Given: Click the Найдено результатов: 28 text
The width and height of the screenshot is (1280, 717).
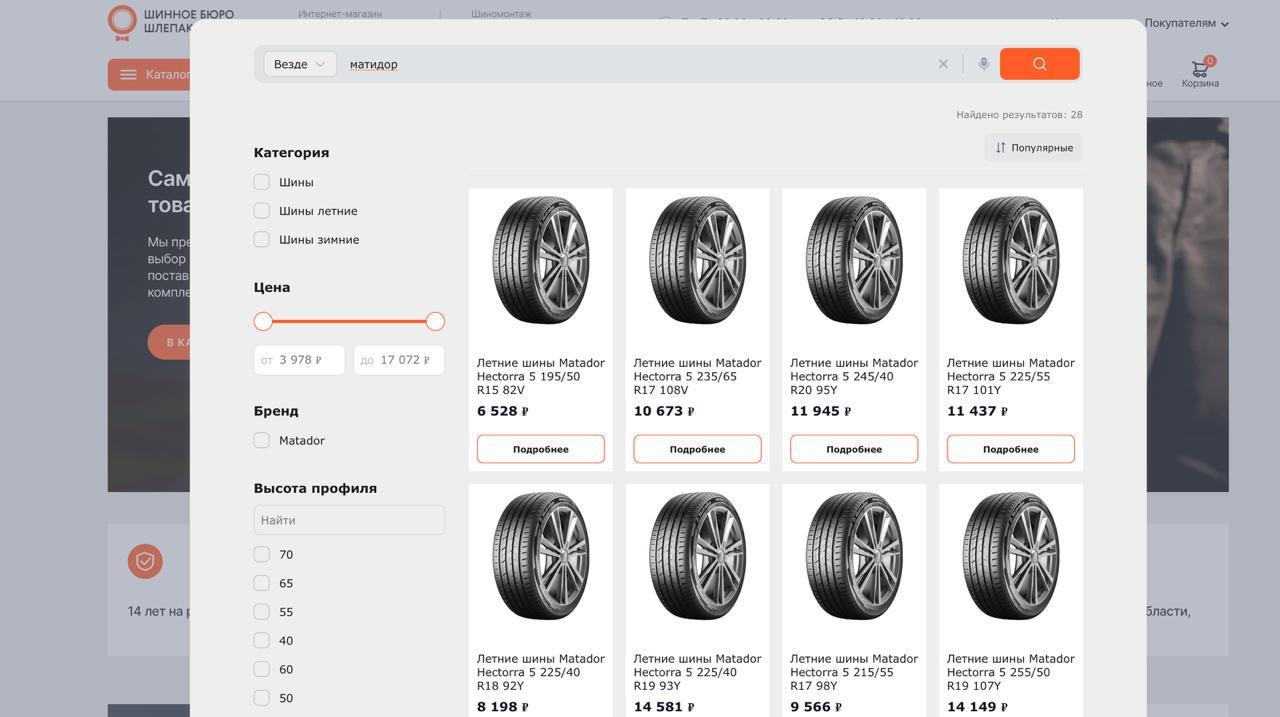Looking at the screenshot, I should (1019, 115).
